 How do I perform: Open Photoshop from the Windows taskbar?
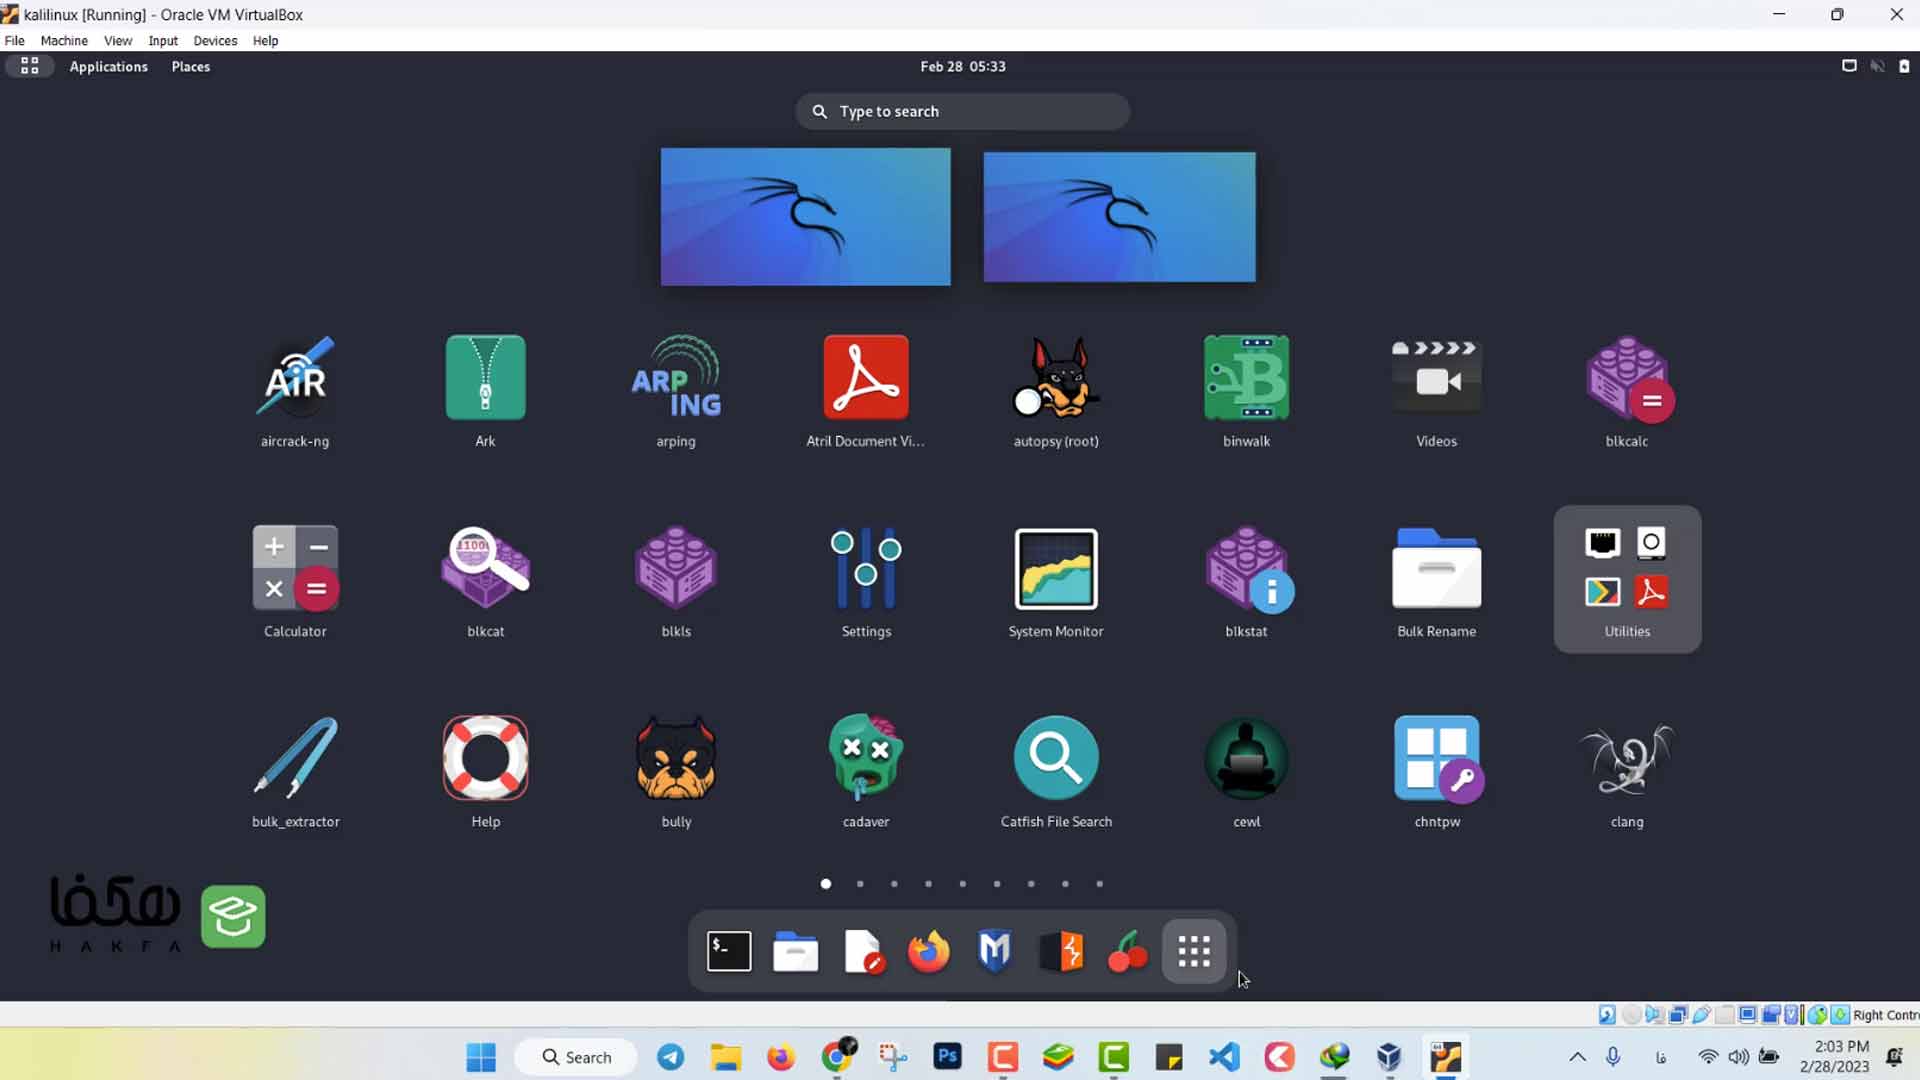[947, 1057]
